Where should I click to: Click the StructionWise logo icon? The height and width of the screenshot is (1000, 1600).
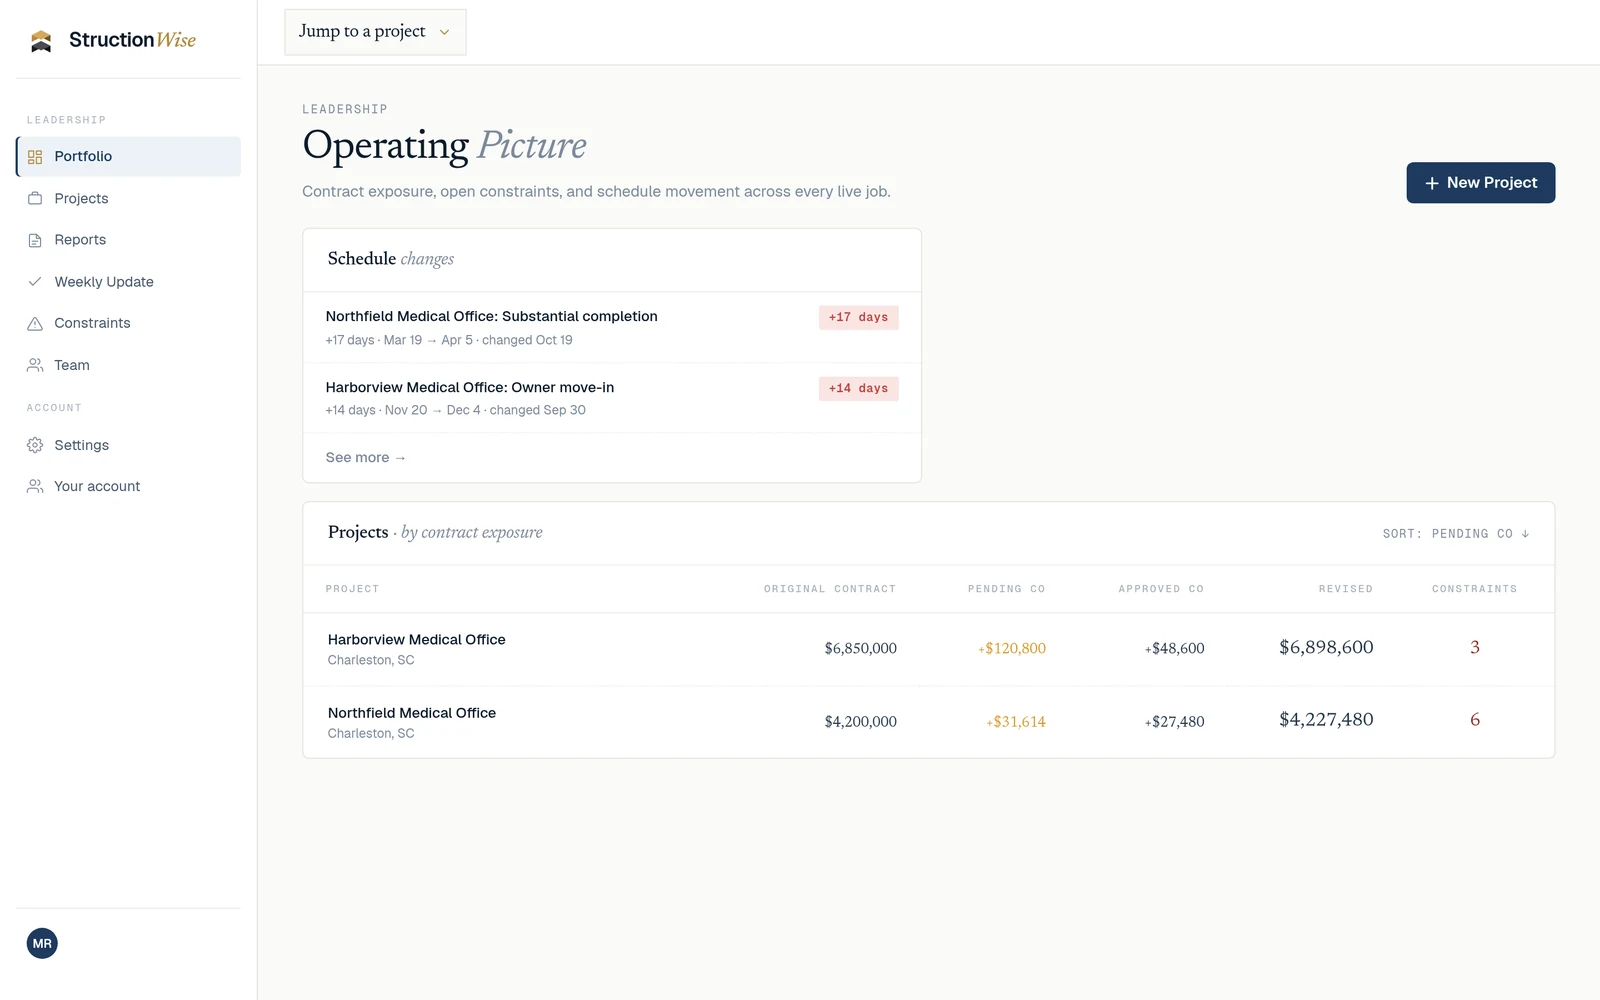(41, 41)
